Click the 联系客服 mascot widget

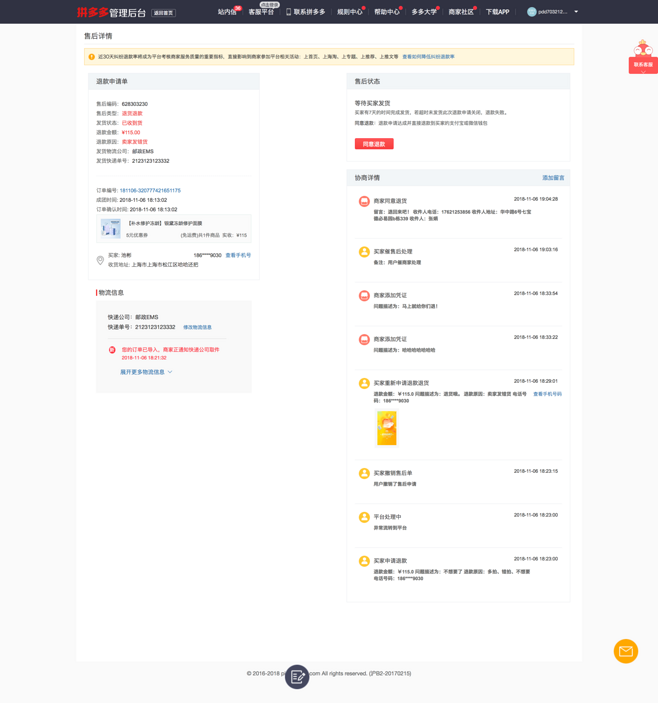pyautogui.click(x=643, y=57)
